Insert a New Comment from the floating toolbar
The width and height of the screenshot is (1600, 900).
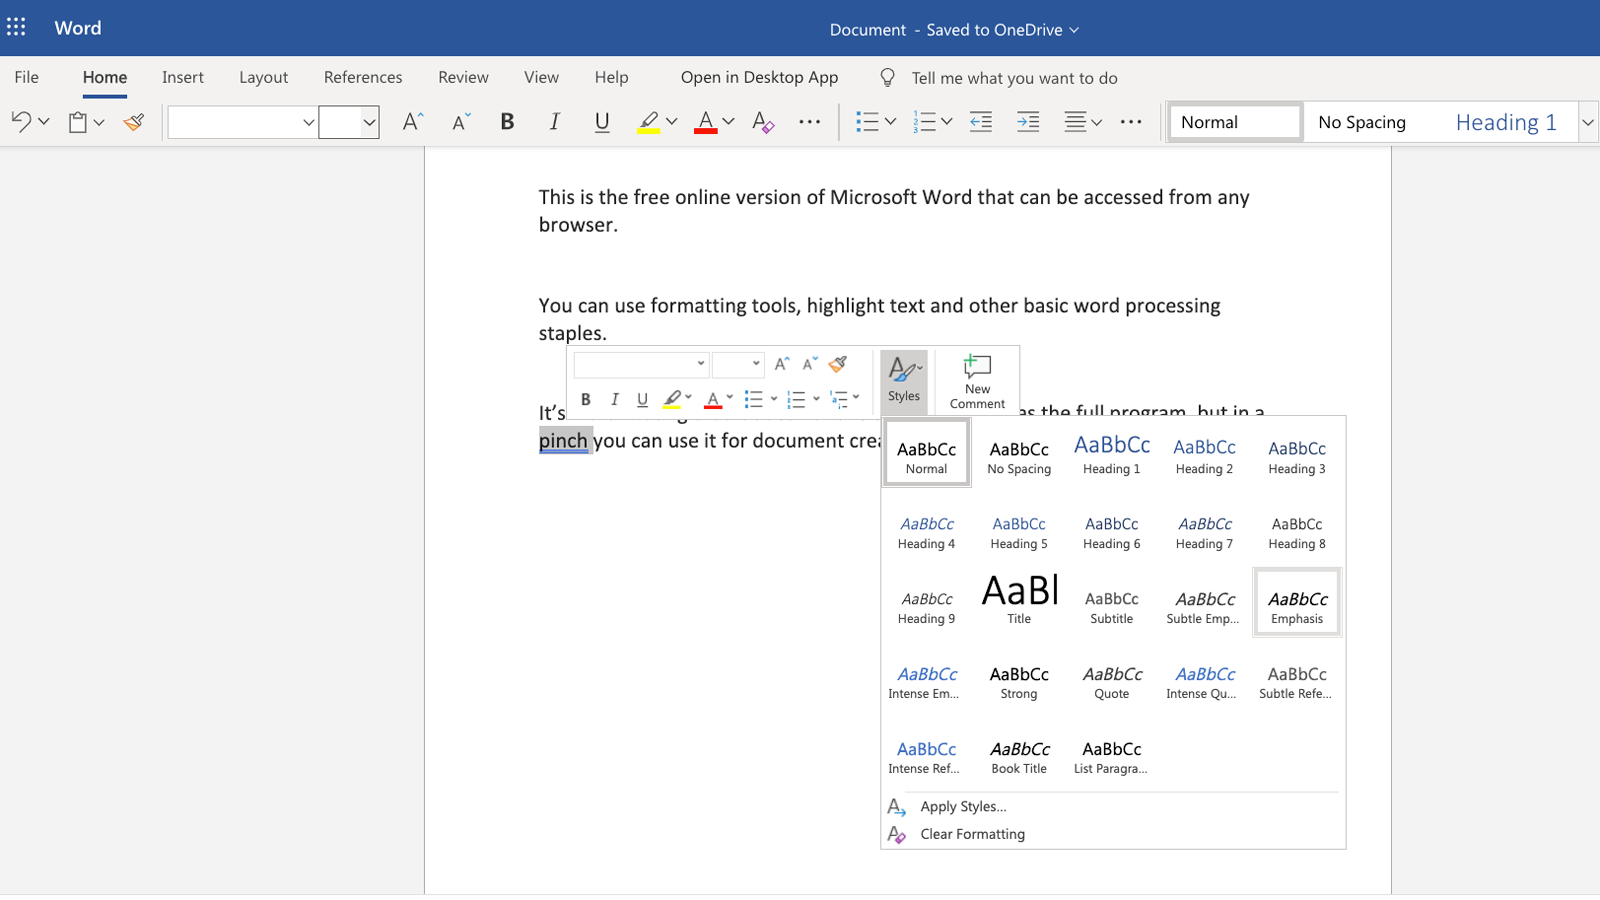pyautogui.click(x=976, y=380)
